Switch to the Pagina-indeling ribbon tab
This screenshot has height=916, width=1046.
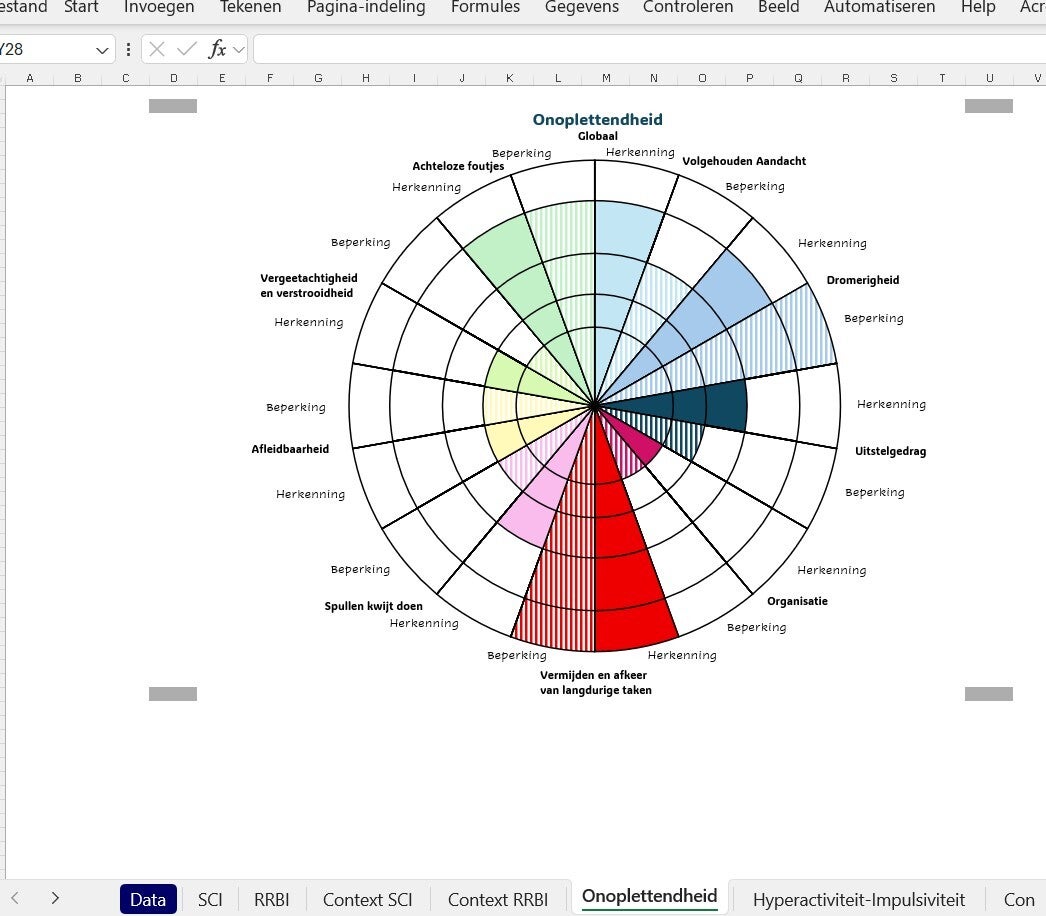[x=366, y=7]
